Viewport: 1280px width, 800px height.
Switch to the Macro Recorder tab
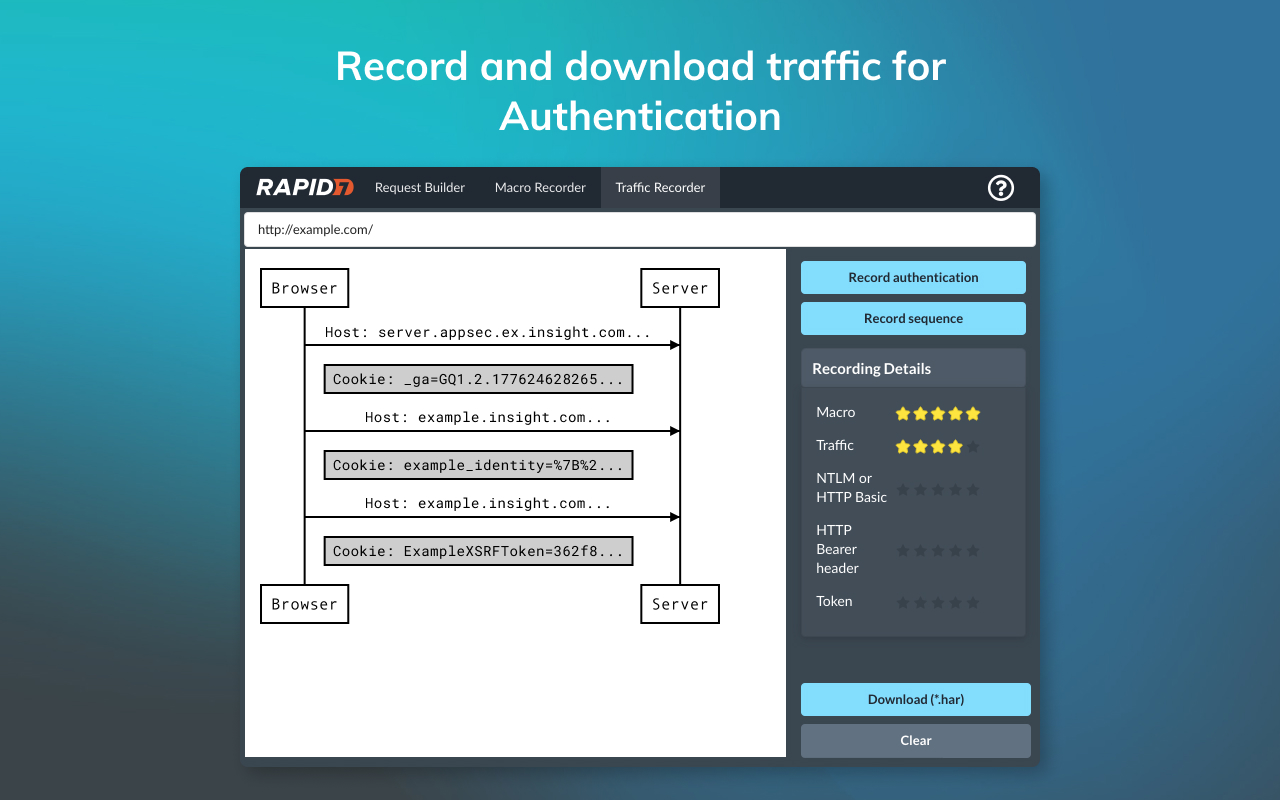pos(540,188)
